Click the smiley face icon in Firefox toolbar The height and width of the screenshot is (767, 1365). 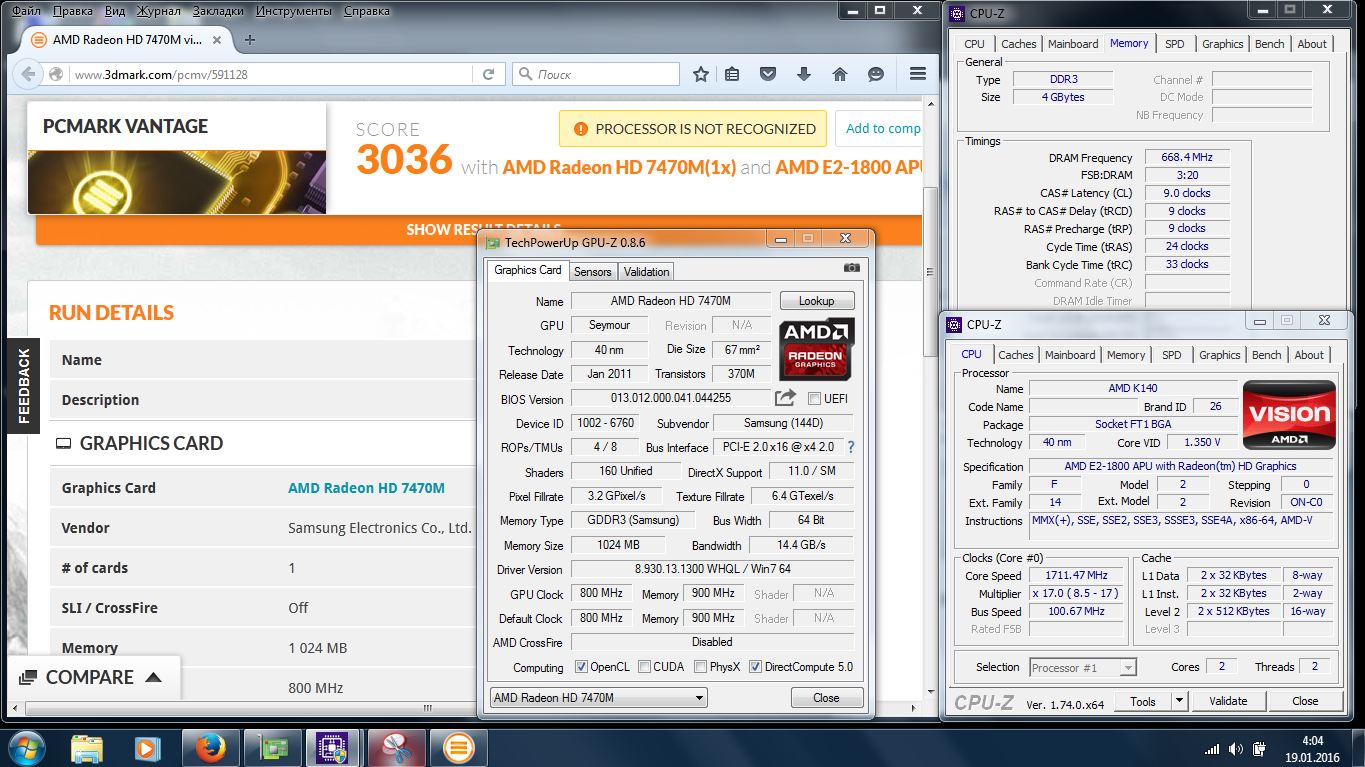[876, 74]
